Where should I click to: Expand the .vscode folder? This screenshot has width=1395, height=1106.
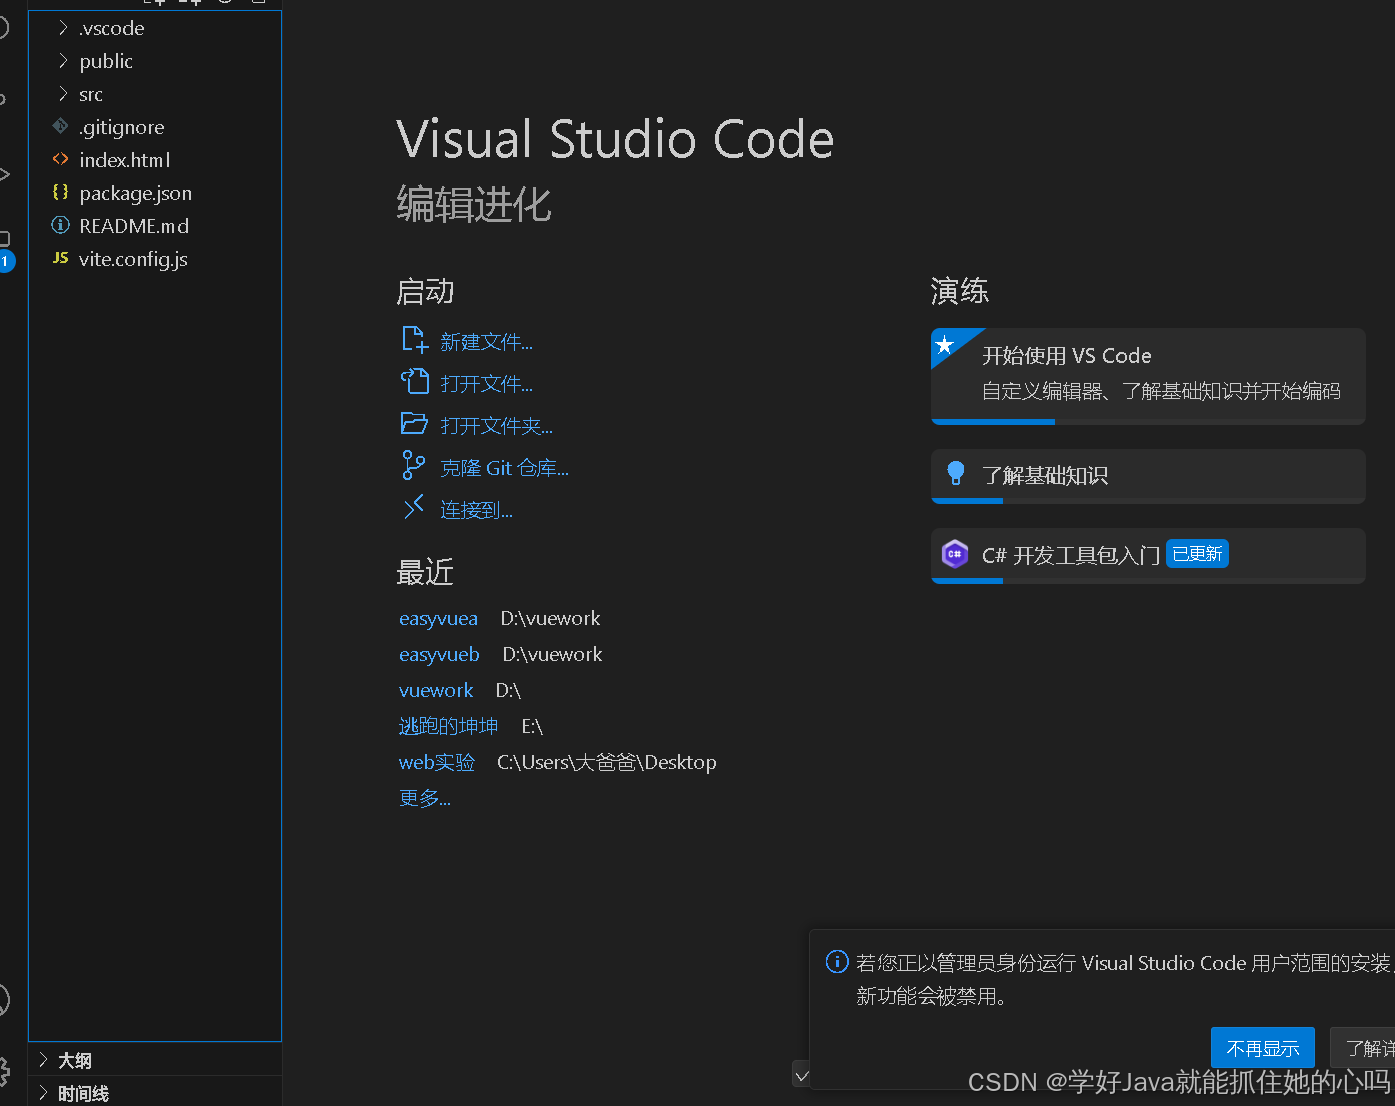[x=63, y=28]
